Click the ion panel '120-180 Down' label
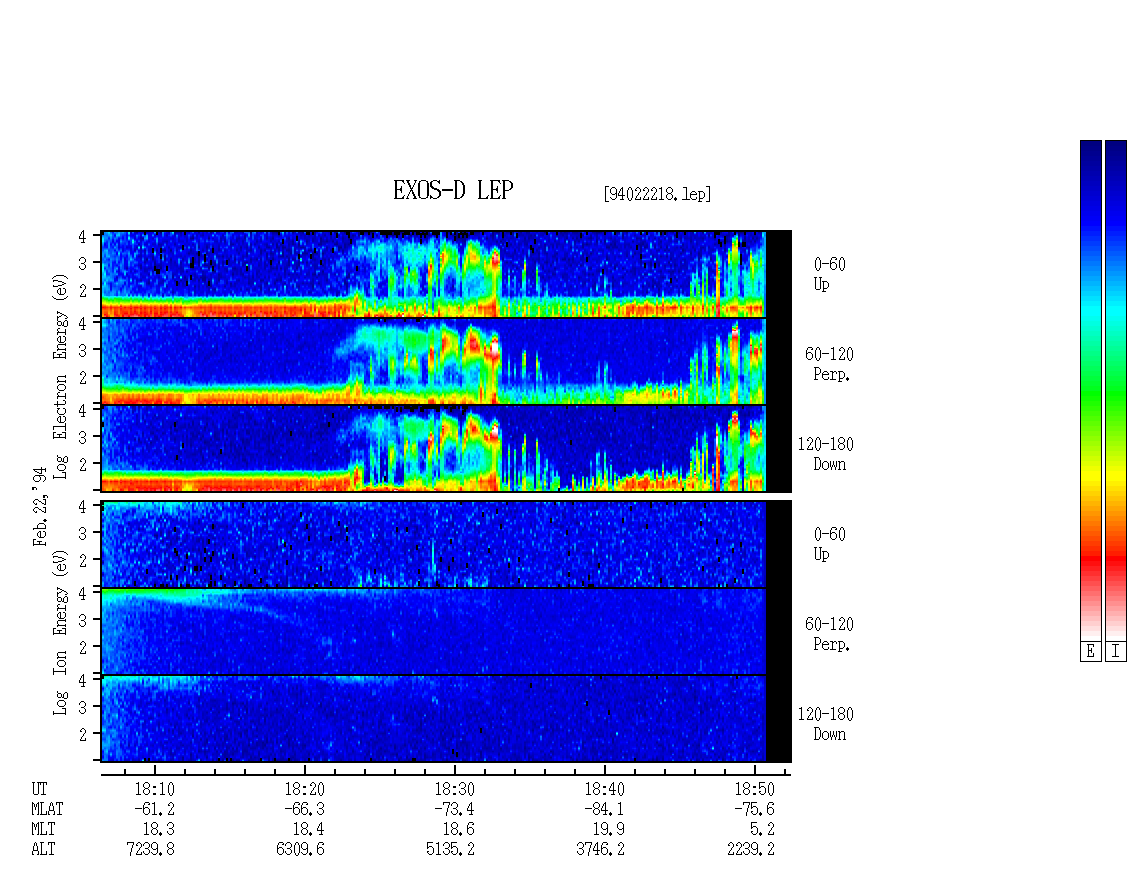The image size is (1130, 875). 826,724
